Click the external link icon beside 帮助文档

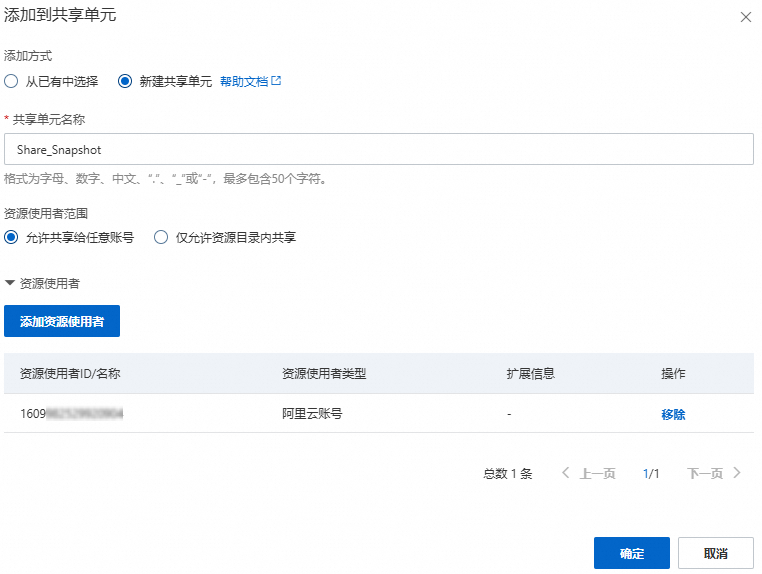[276, 81]
